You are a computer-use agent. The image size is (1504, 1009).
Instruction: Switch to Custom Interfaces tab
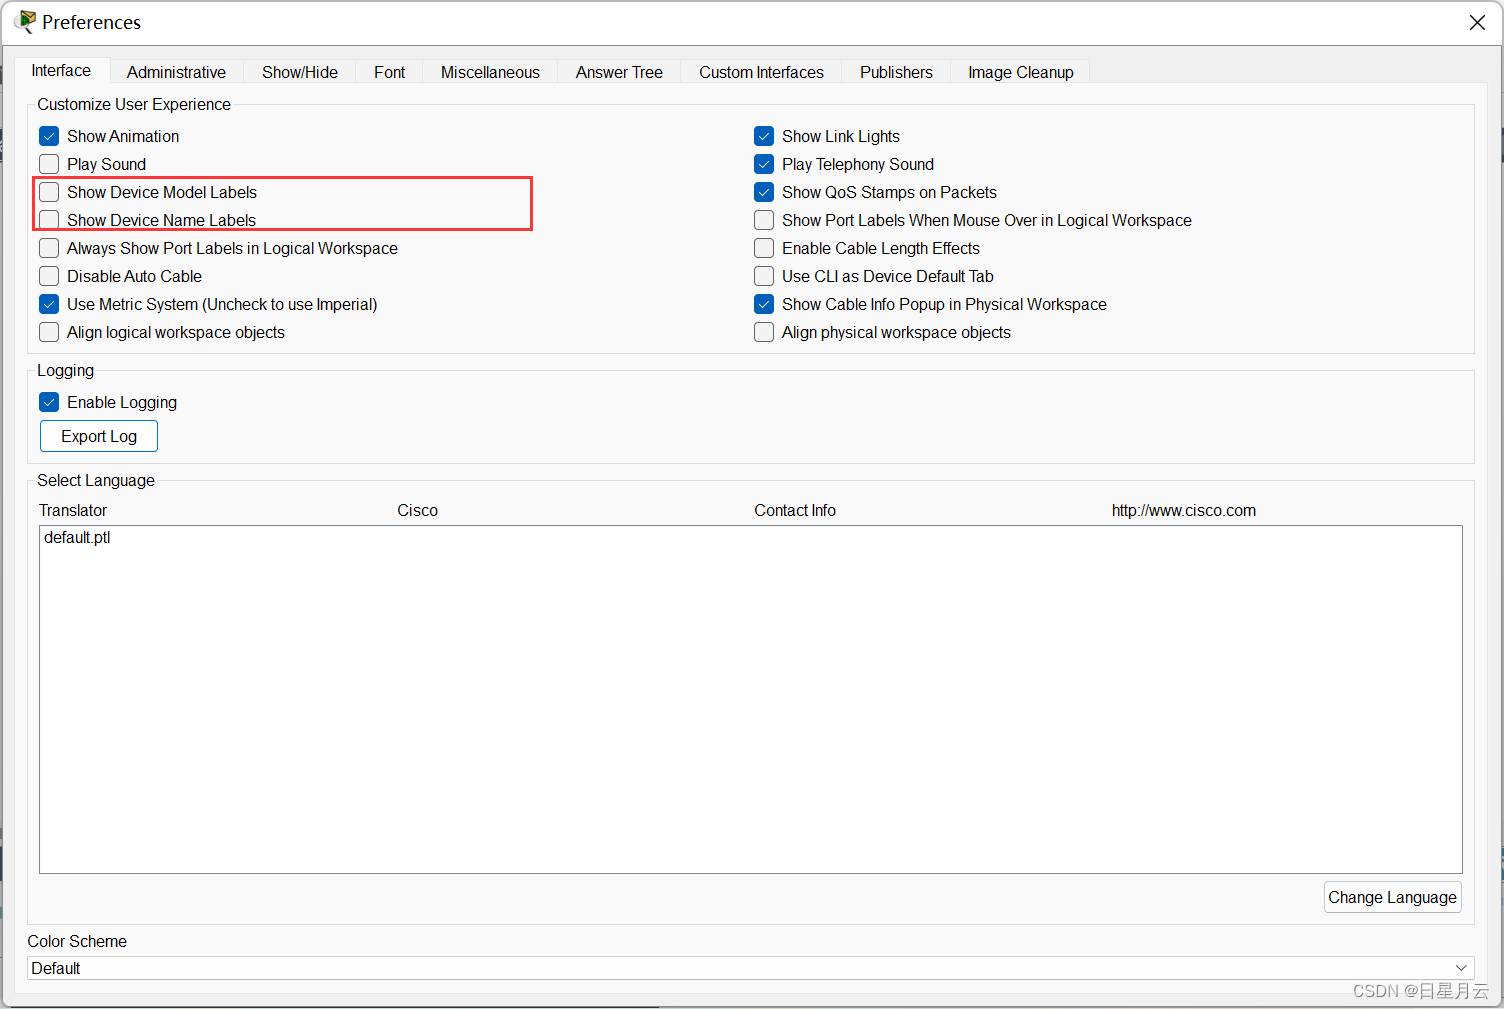click(x=761, y=72)
